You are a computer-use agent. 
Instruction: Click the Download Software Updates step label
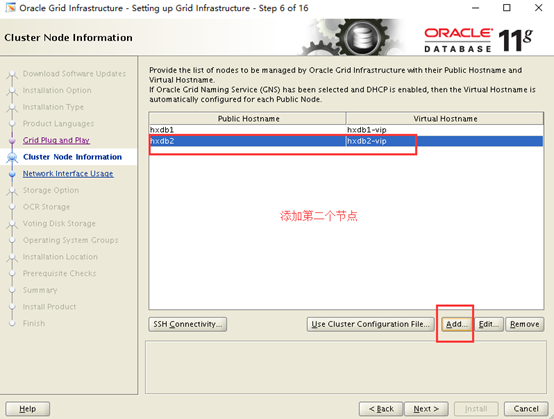point(74,73)
